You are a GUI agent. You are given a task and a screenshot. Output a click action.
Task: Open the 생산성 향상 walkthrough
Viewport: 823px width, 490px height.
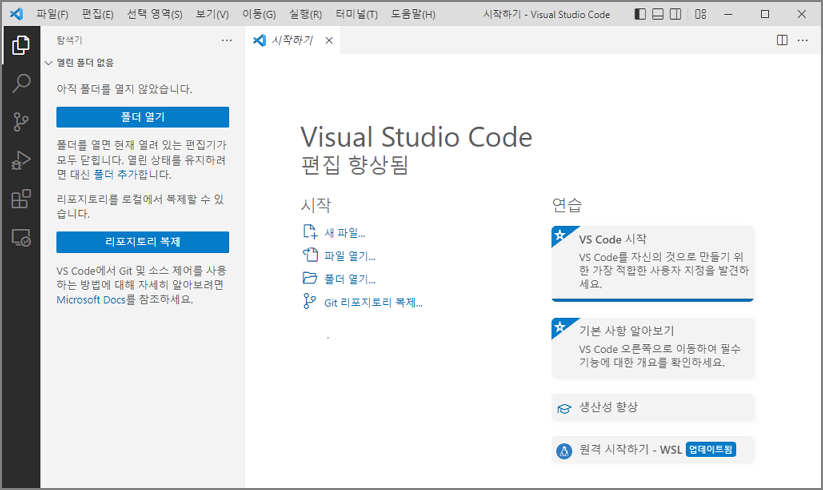pyautogui.click(x=653, y=408)
